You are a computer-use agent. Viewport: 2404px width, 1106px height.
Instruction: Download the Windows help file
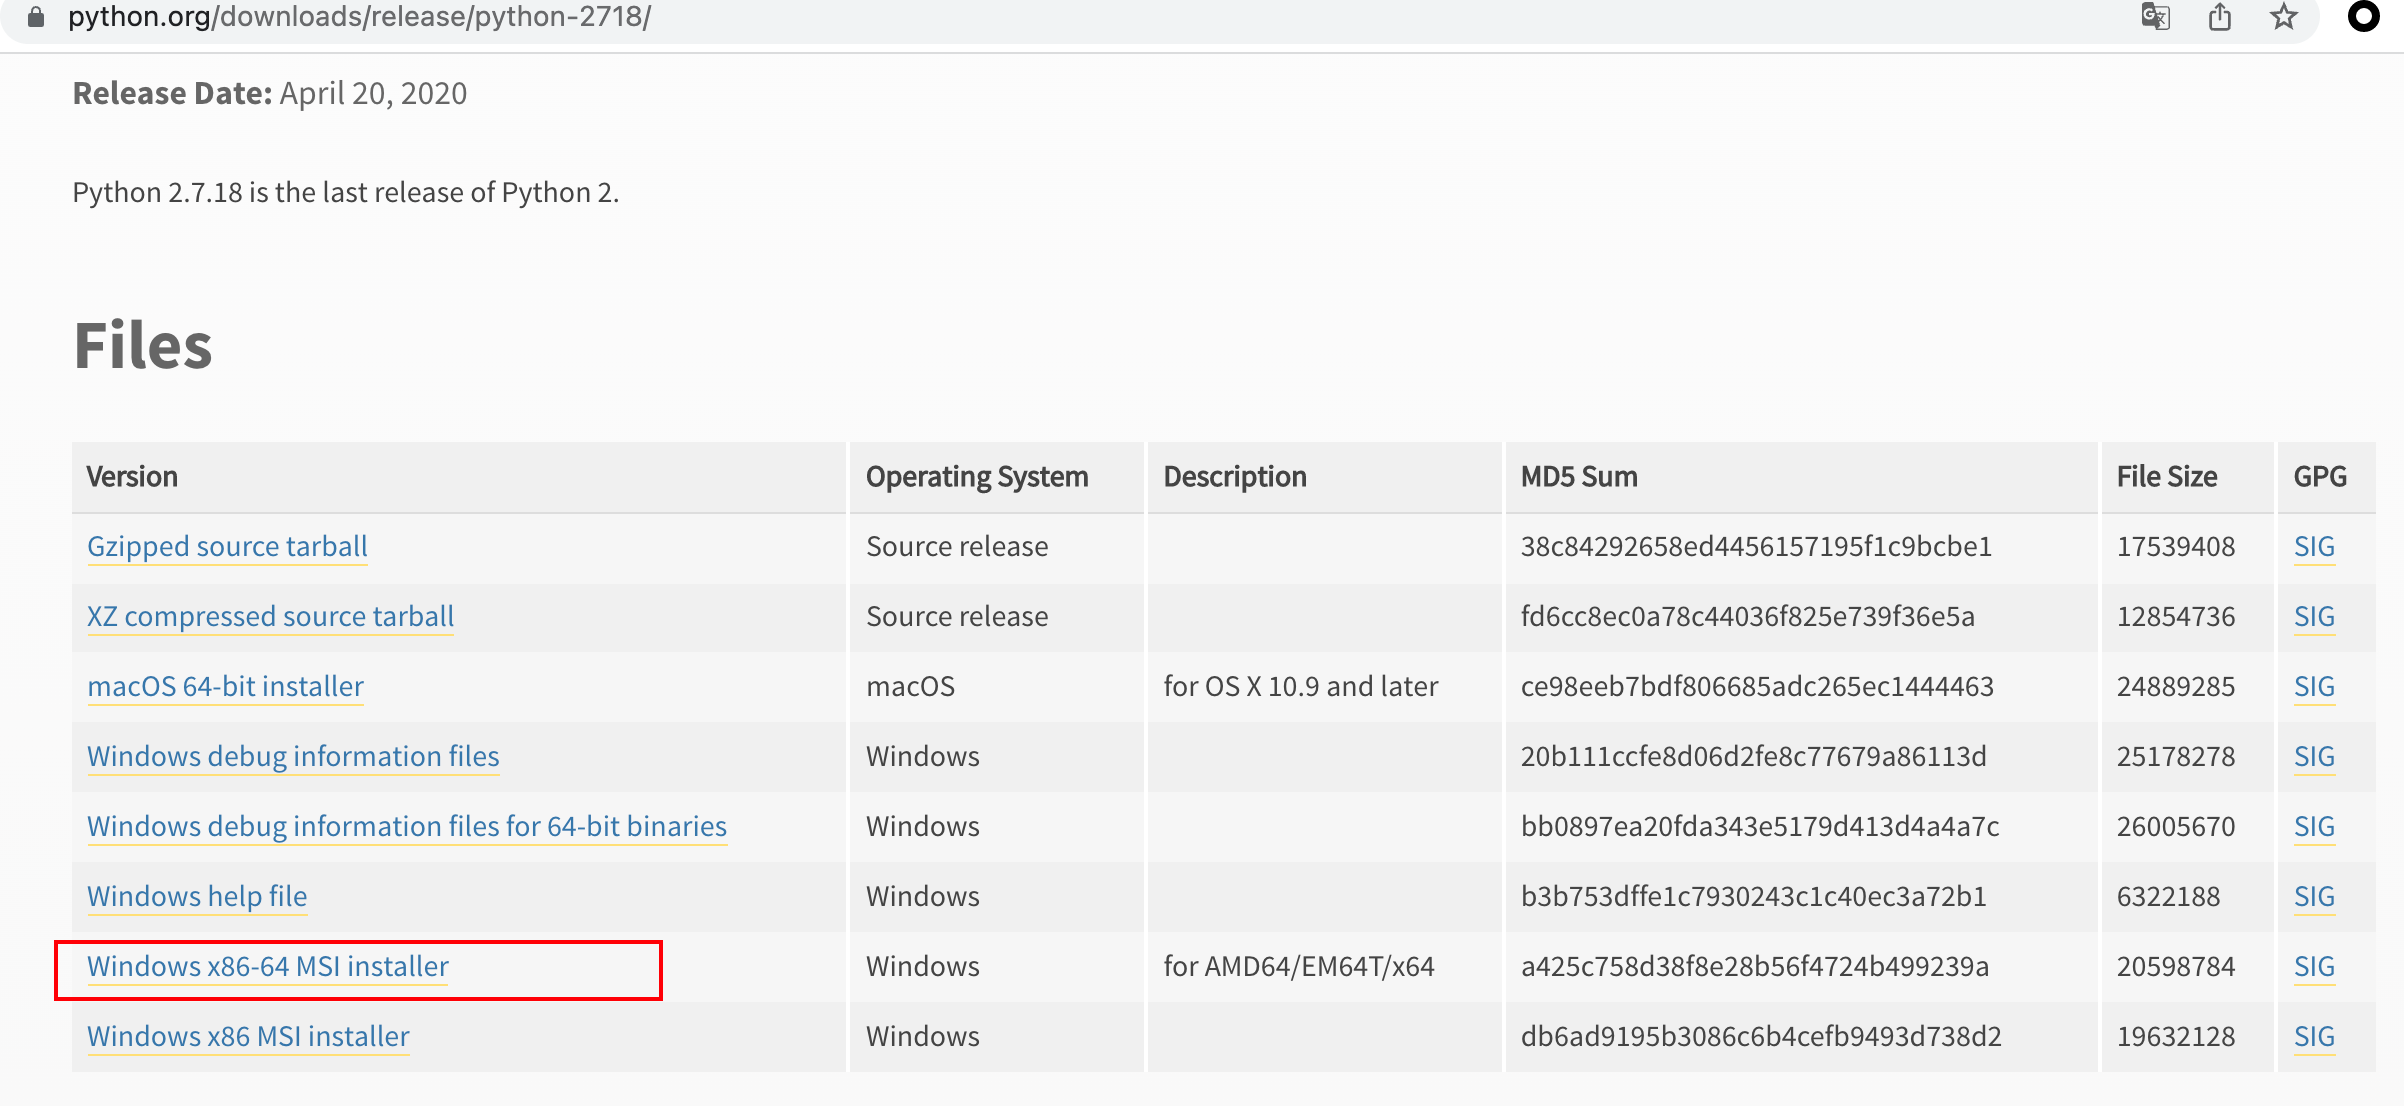(197, 896)
